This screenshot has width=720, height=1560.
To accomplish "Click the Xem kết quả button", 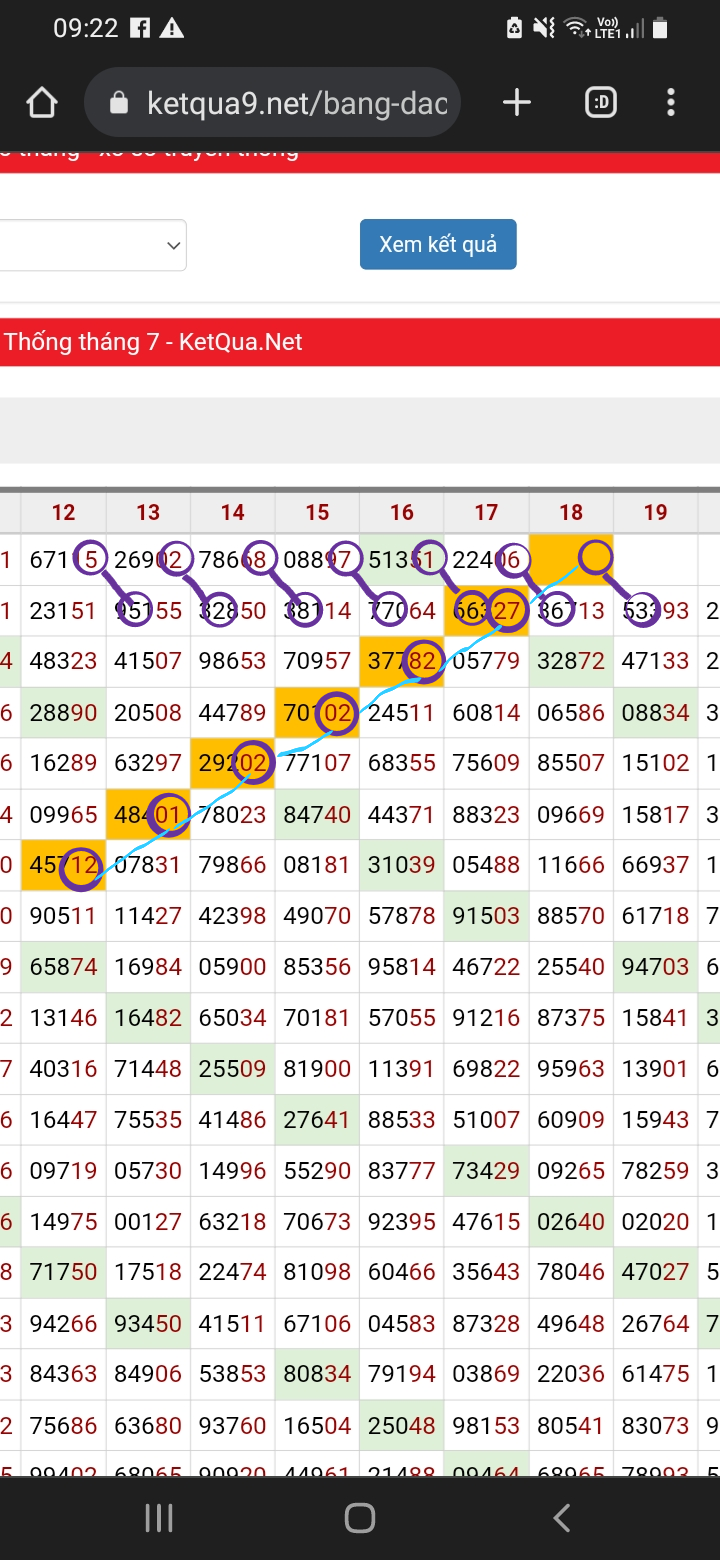I will [x=438, y=245].
